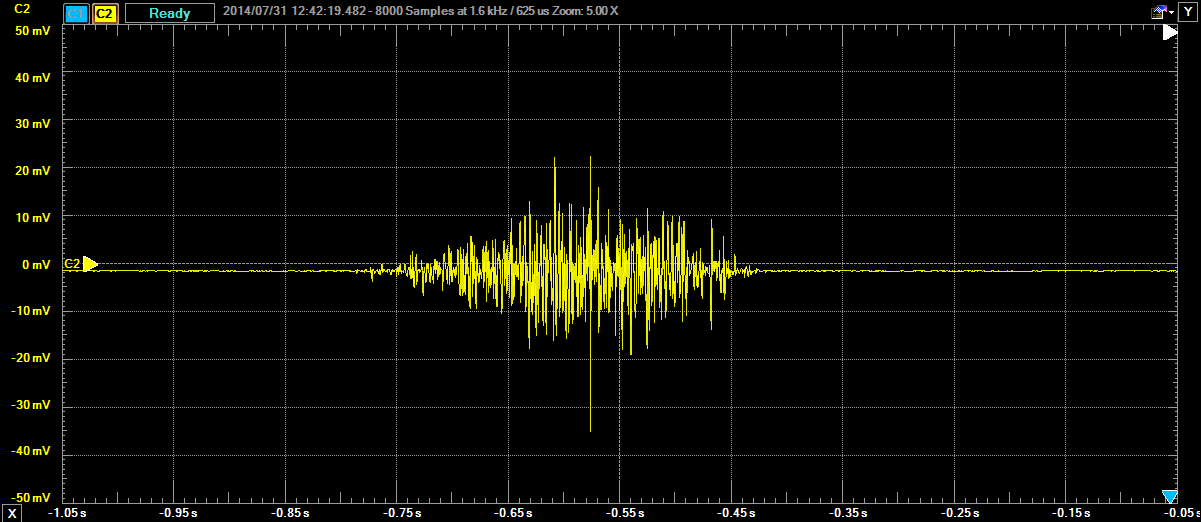Open the display options icon menu
The height and width of the screenshot is (522, 1201).
pos(1159,12)
